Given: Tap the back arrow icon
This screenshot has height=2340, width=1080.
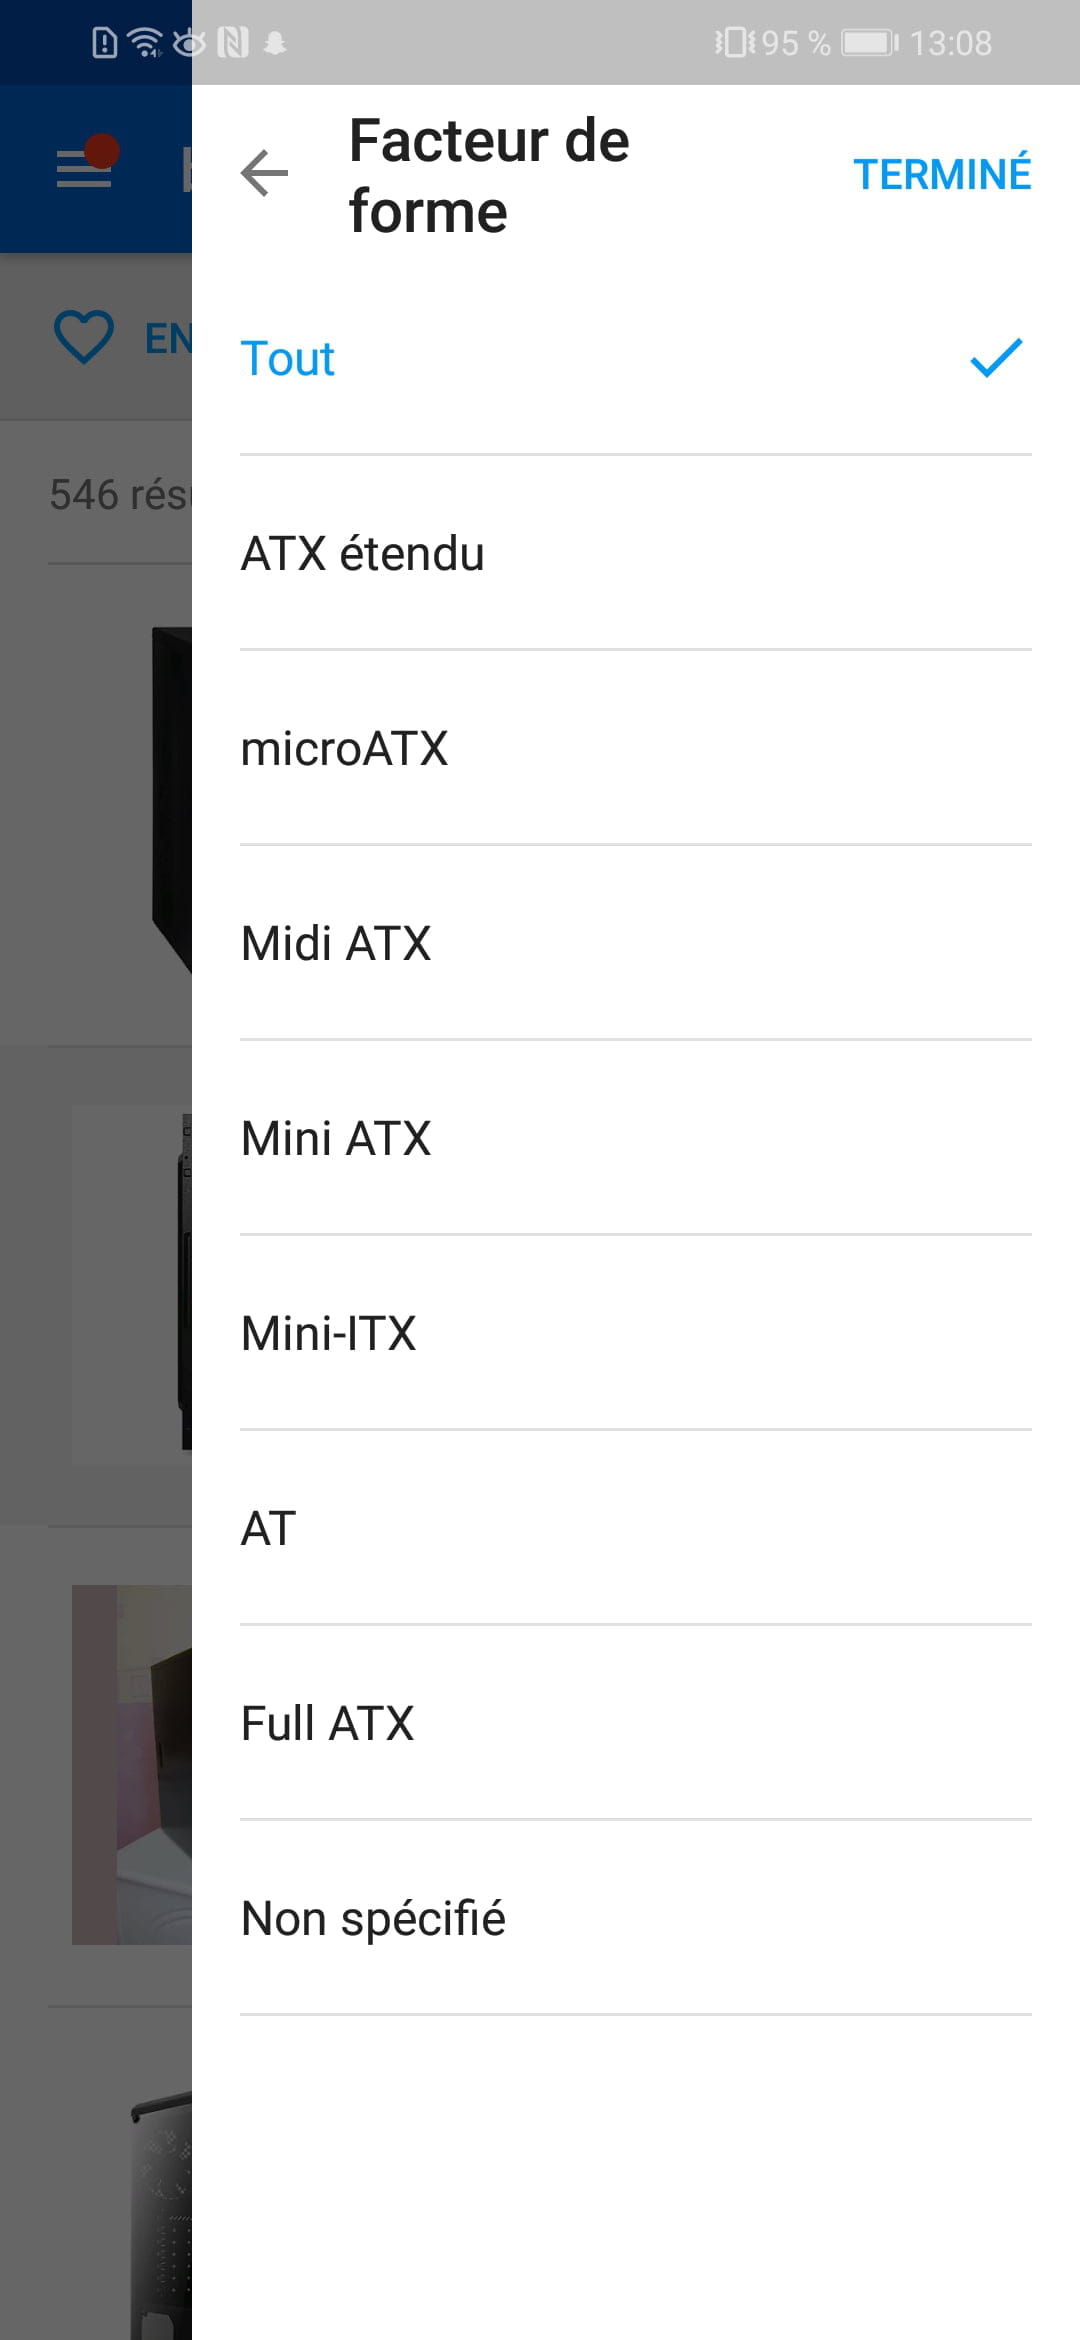Looking at the screenshot, I should pos(265,173).
